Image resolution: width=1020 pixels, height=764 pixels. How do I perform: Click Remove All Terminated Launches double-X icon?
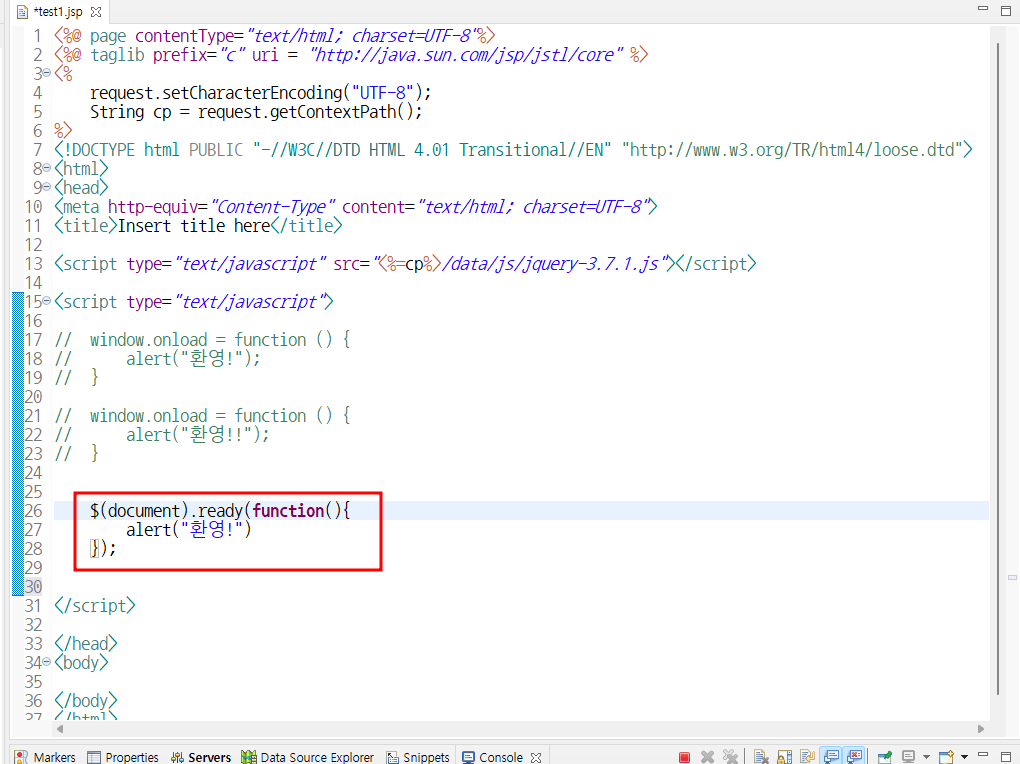click(731, 757)
